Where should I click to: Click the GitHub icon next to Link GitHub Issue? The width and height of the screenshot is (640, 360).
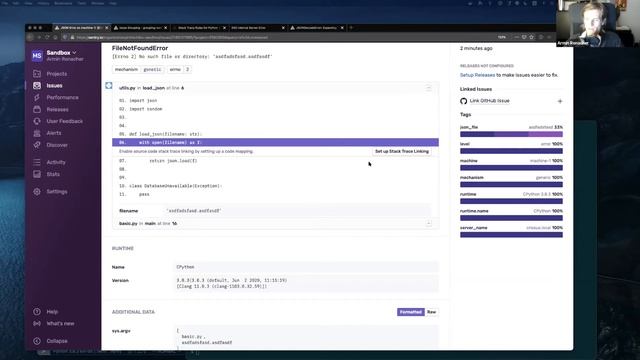(x=464, y=101)
